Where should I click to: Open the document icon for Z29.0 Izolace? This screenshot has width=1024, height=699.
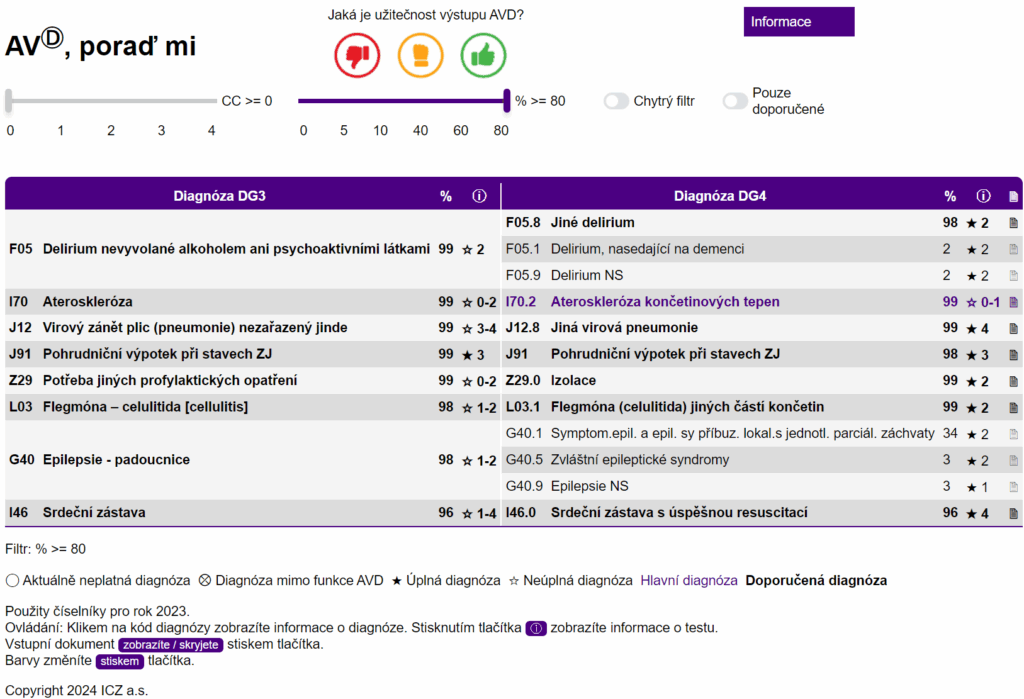tap(1014, 381)
